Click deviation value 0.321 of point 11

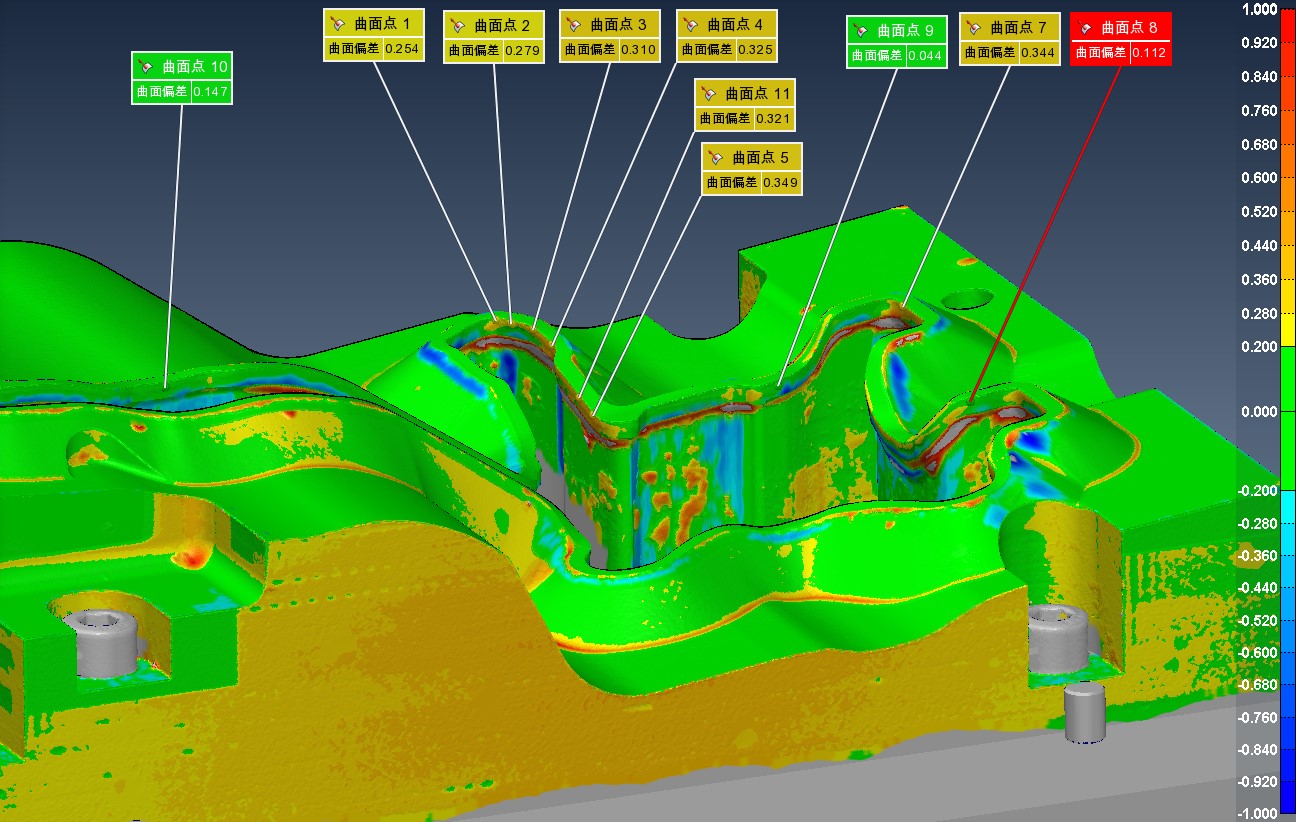coord(773,118)
